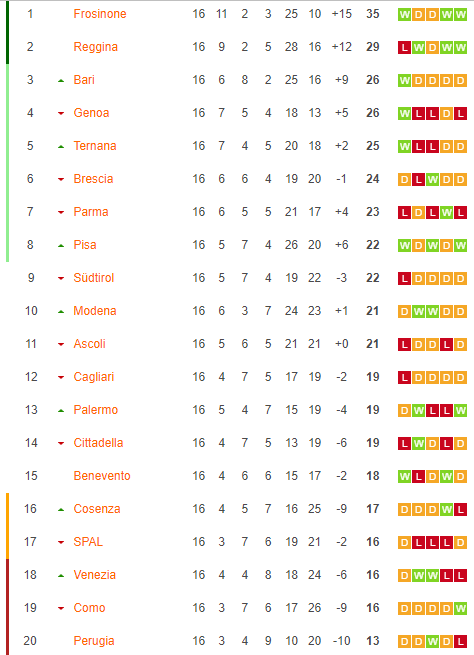Image resolution: width=474 pixels, height=655 pixels.
Task: Click the green up arrow beside Venezia
Action: click(61, 575)
